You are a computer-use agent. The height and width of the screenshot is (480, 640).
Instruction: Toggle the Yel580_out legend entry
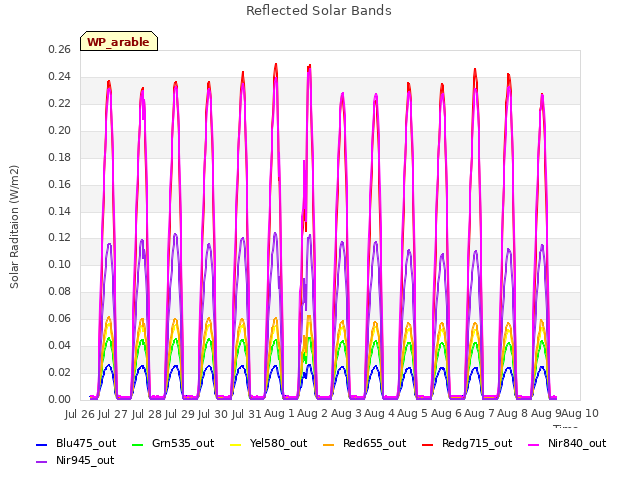point(269,443)
